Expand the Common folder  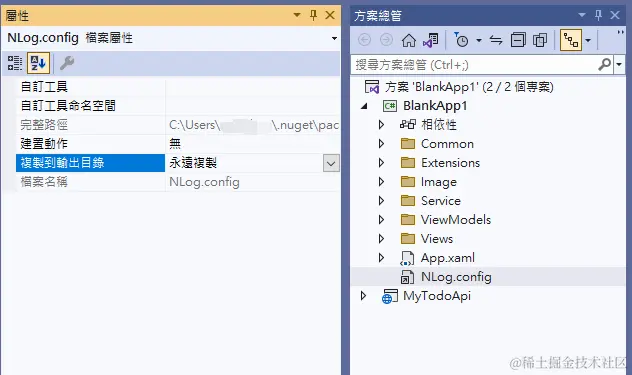tap(381, 144)
